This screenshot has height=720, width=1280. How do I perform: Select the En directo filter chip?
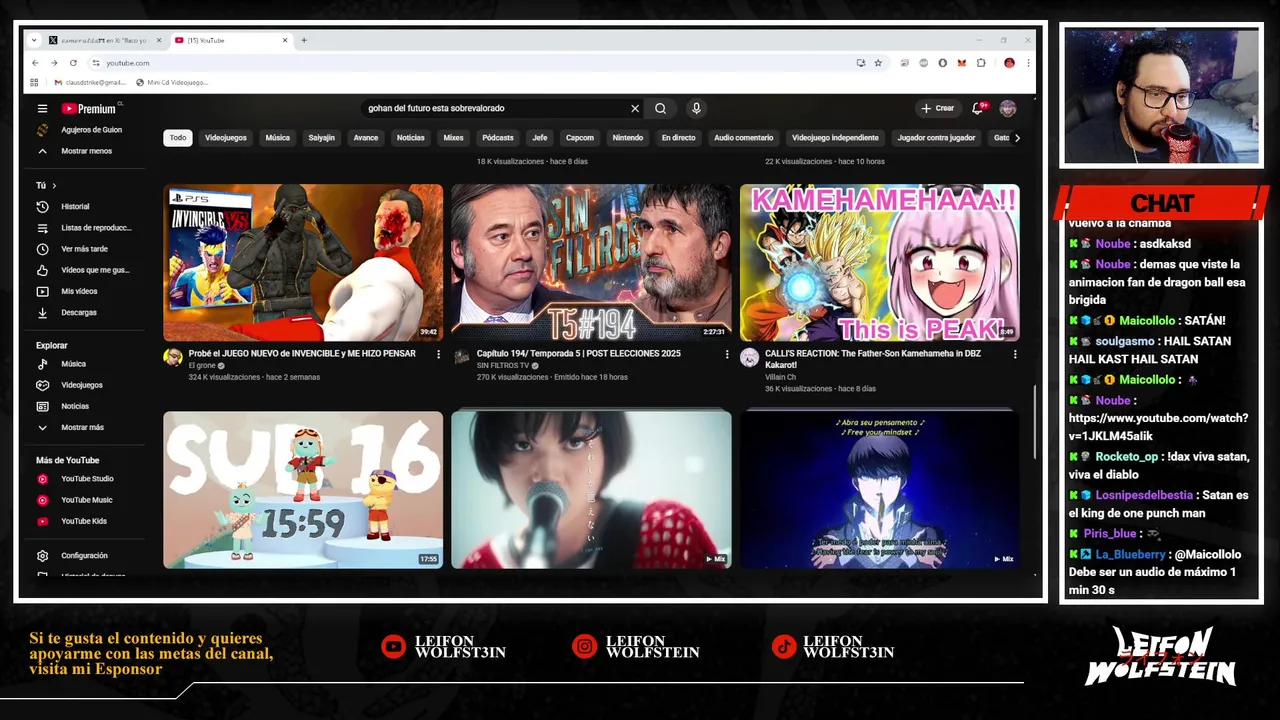tap(678, 138)
